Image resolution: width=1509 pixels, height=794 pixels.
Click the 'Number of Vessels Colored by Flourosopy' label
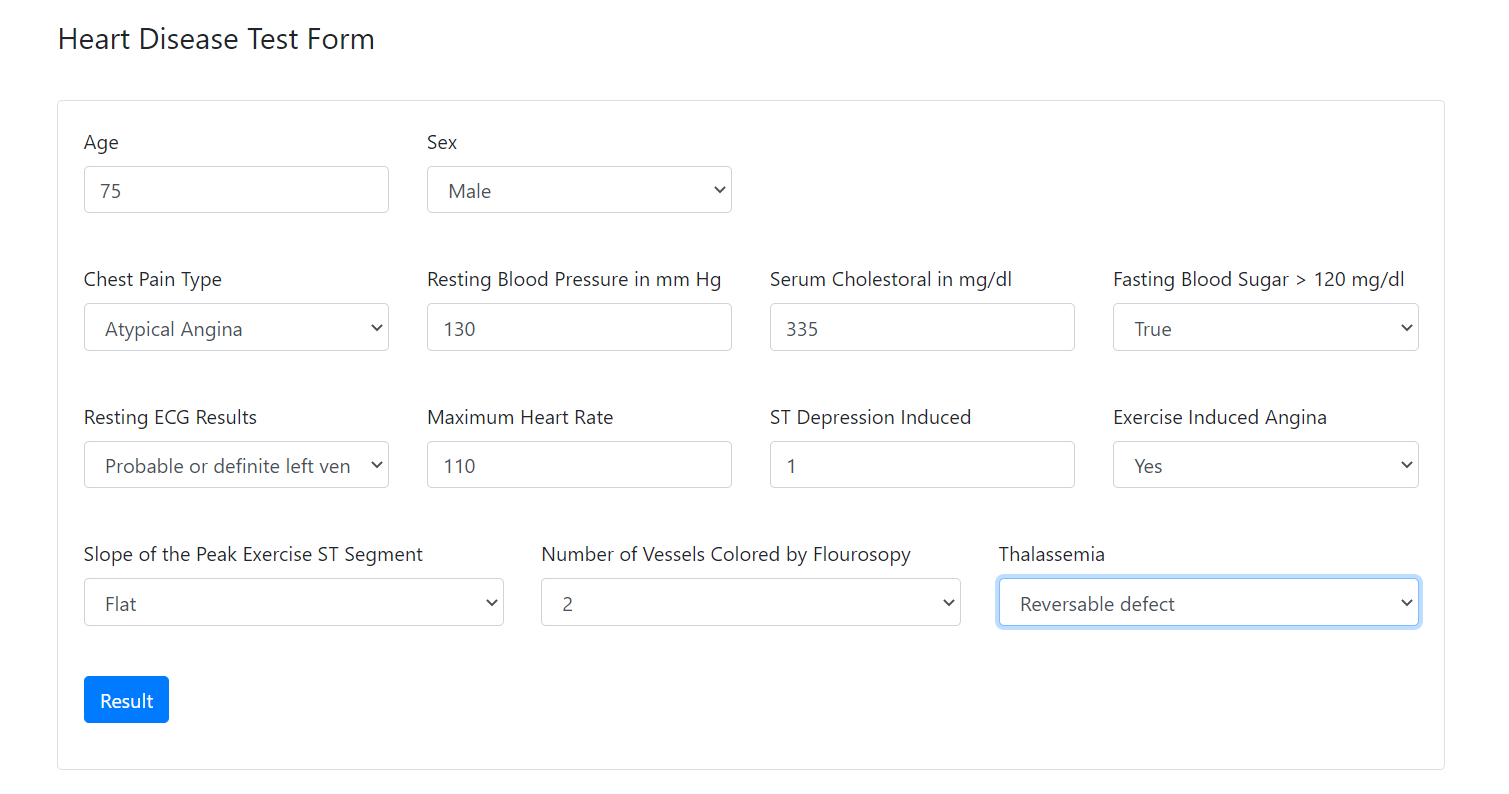pyautogui.click(x=726, y=554)
